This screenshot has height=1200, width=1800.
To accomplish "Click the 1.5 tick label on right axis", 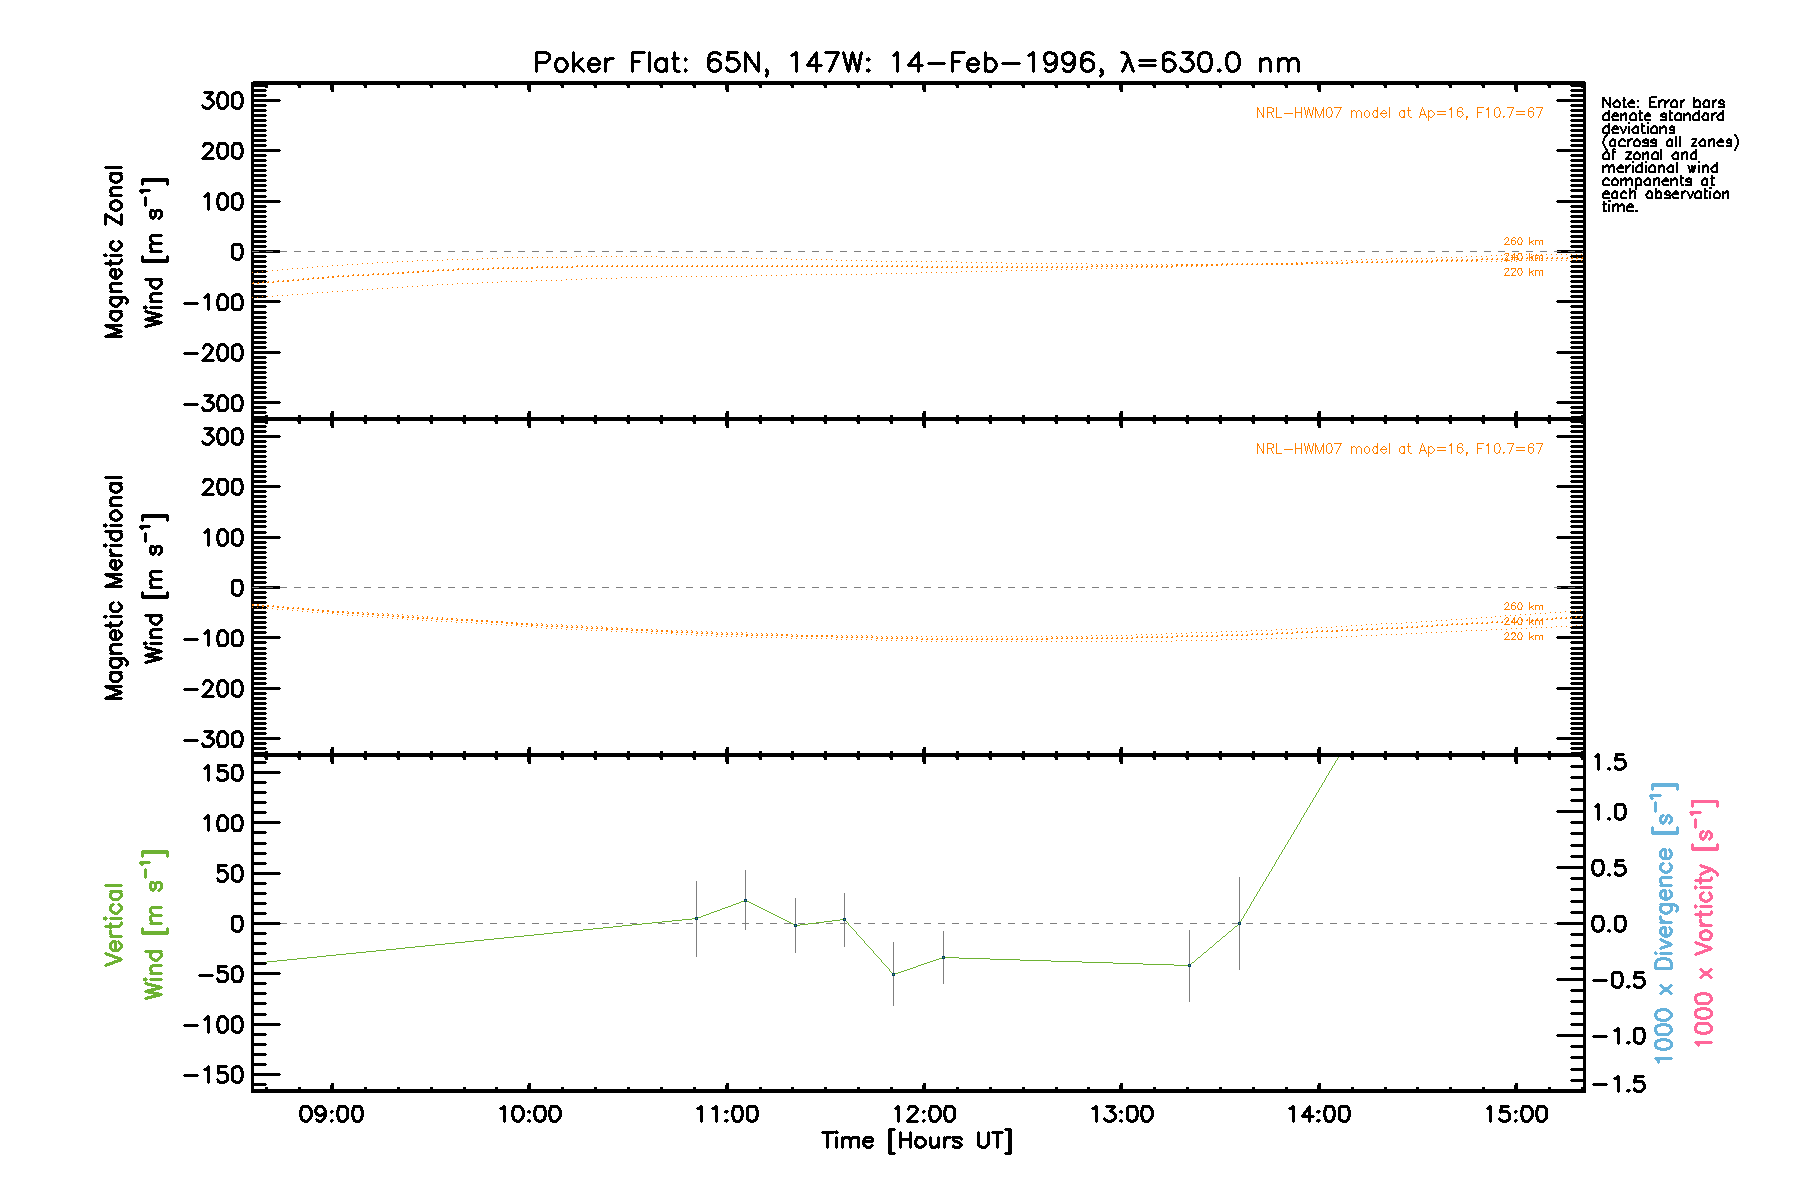I will pyautogui.click(x=1608, y=763).
